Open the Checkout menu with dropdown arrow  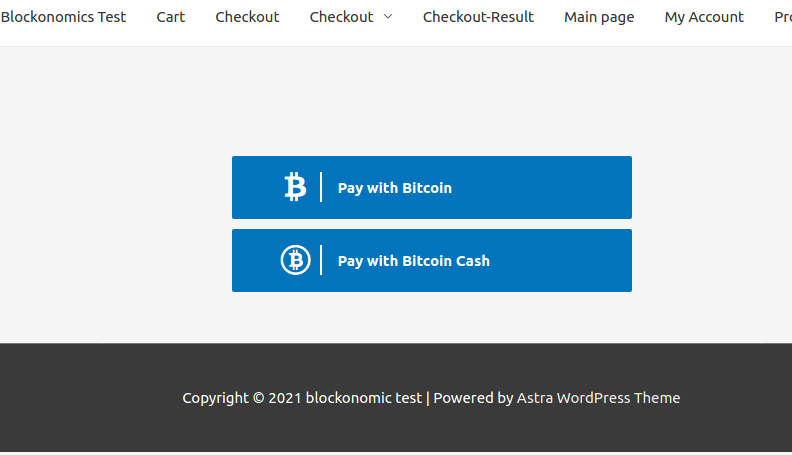click(351, 17)
